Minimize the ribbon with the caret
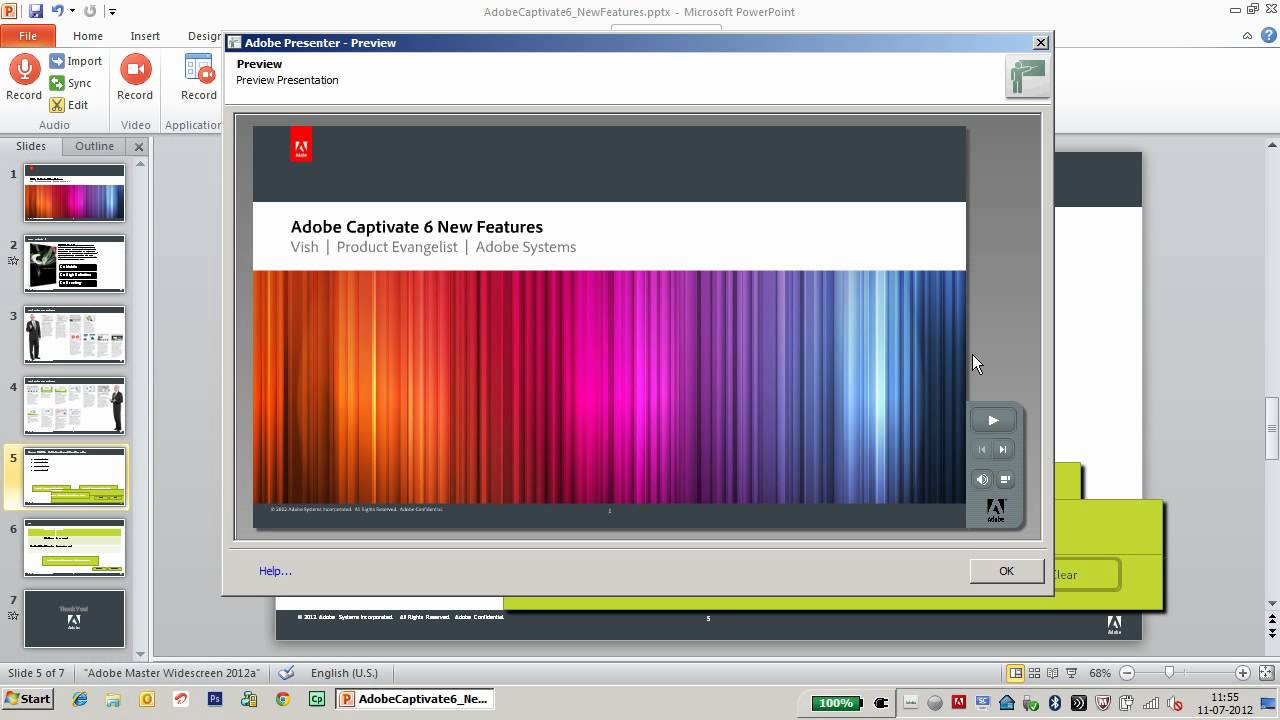This screenshot has width=1280, height=720. [1248, 36]
